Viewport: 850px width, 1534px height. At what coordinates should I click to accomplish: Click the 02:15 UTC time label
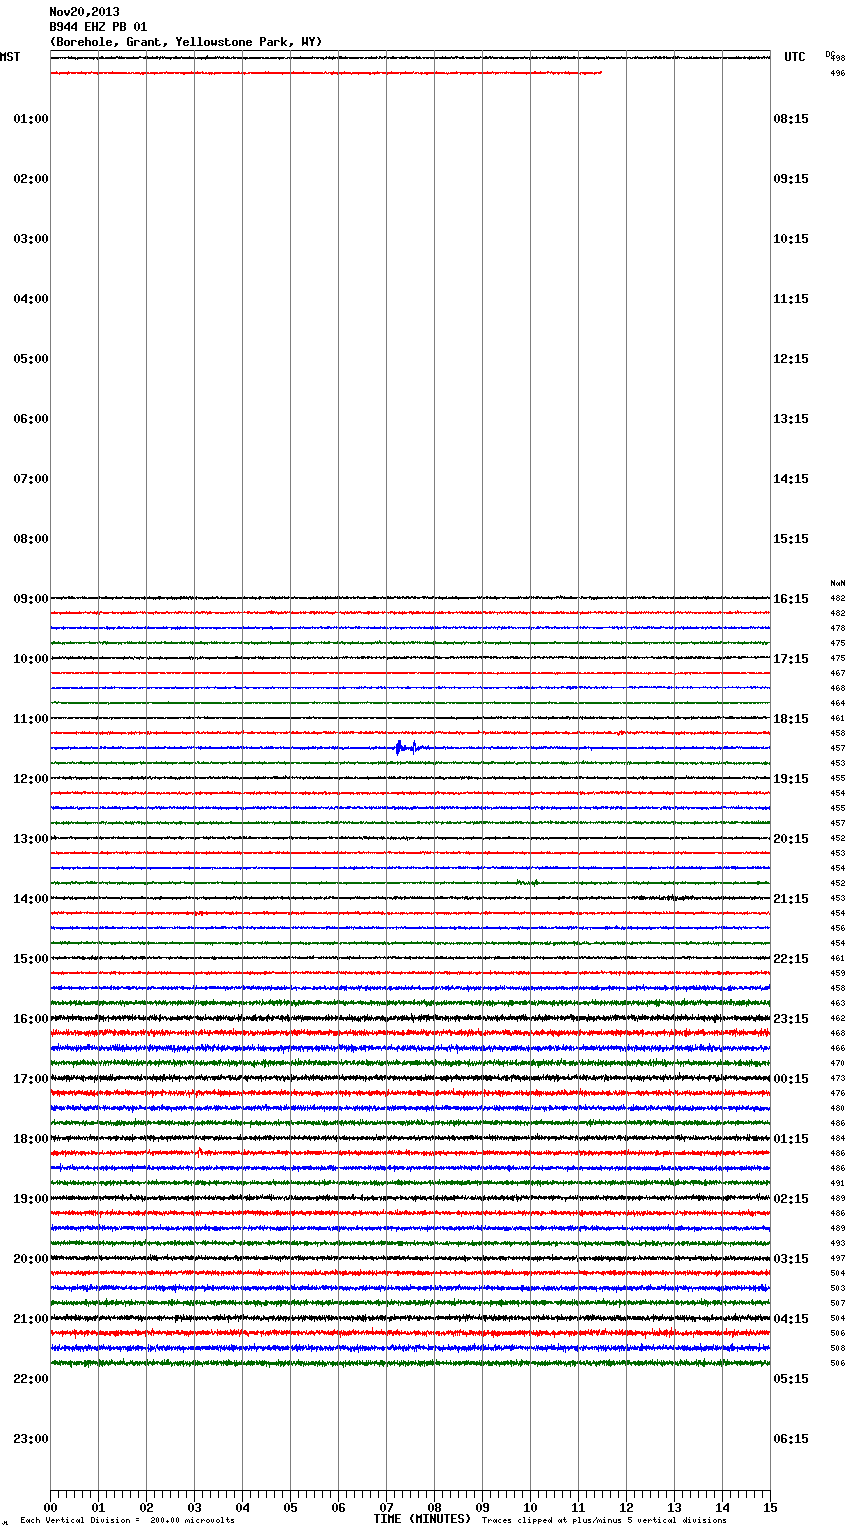791,1199
